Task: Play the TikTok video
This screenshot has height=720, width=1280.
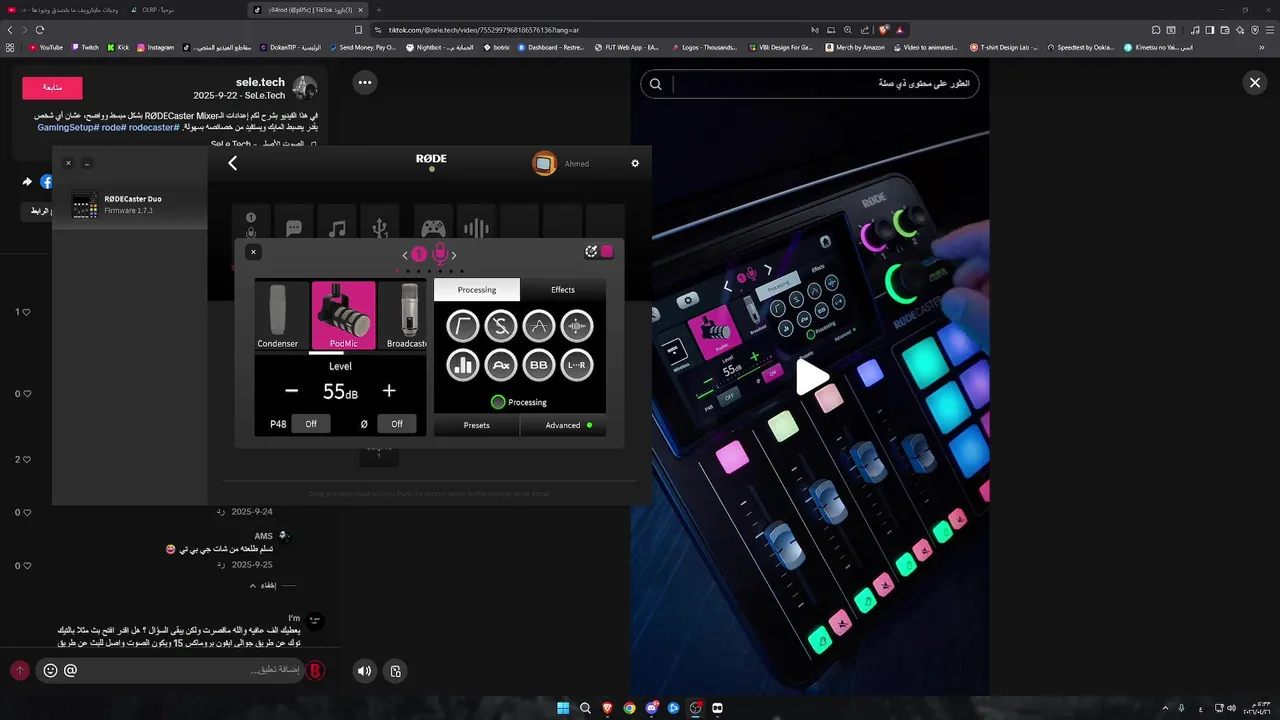Action: click(x=811, y=377)
